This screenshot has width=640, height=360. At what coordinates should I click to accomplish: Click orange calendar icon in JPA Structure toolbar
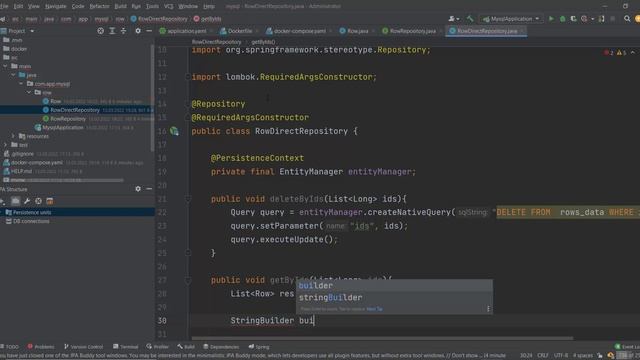coord(50,201)
